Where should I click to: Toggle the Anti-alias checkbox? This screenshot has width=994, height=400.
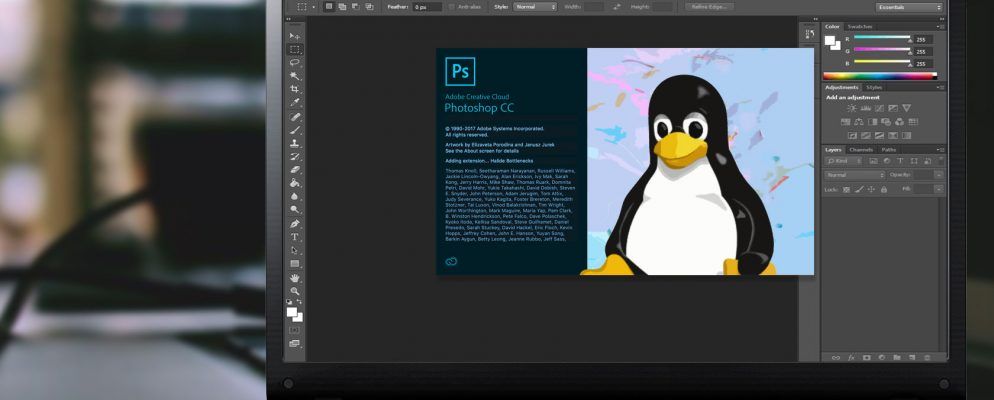coord(451,7)
